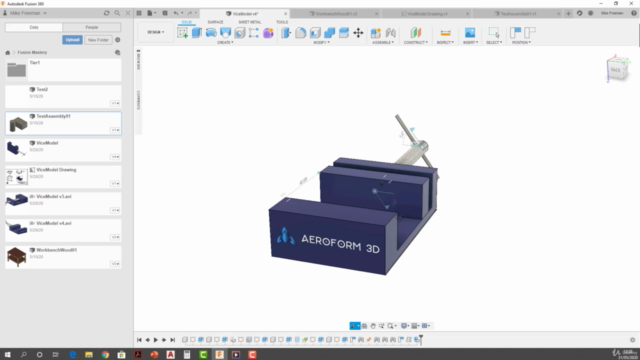Select the Extrude tool
Viewport: 640px width, 360px height.
point(197,33)
